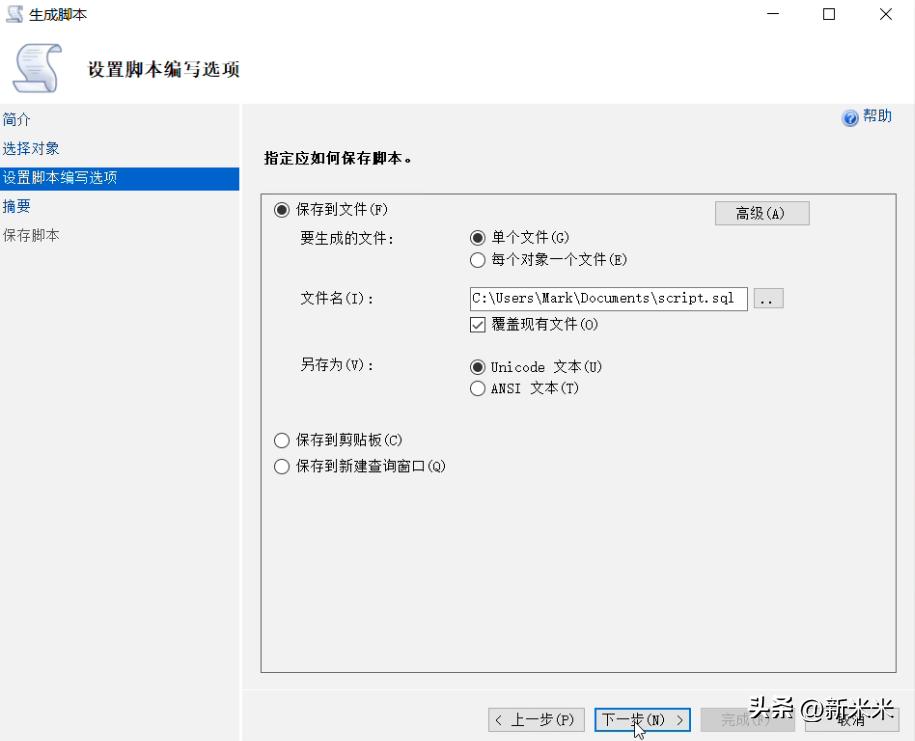Screen dimensions: 915x741
Task: Open the 选择对象 wizard step
Action: click(x=30, y=148)
